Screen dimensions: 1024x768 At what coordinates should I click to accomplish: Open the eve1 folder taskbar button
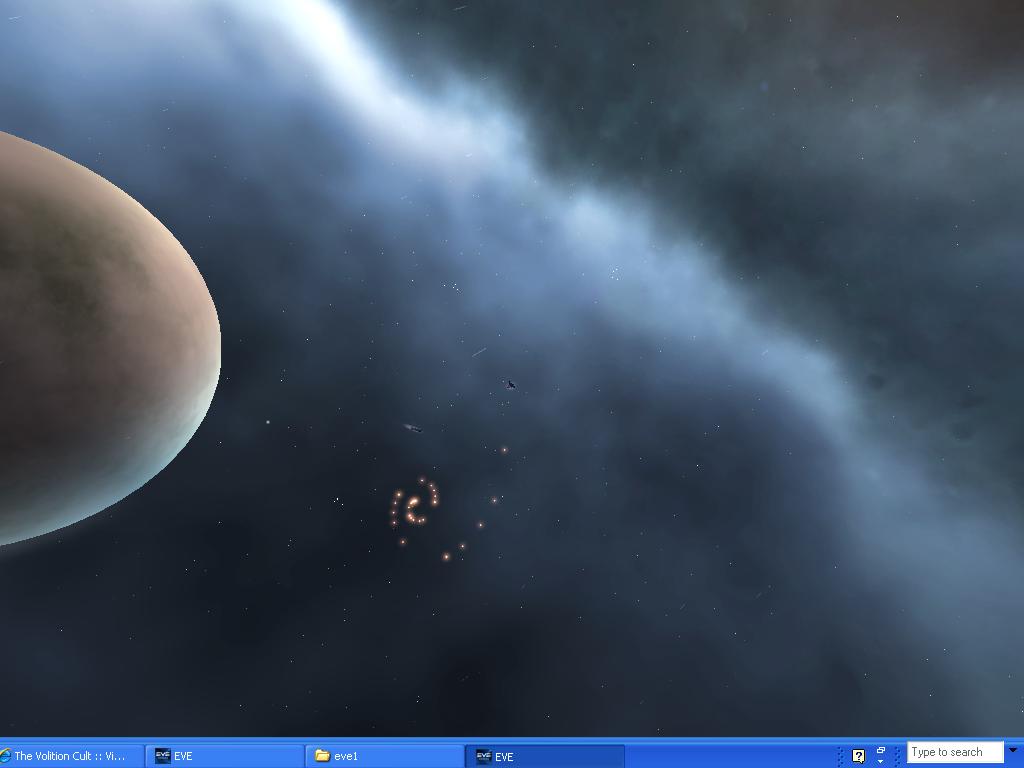point(385,756)
